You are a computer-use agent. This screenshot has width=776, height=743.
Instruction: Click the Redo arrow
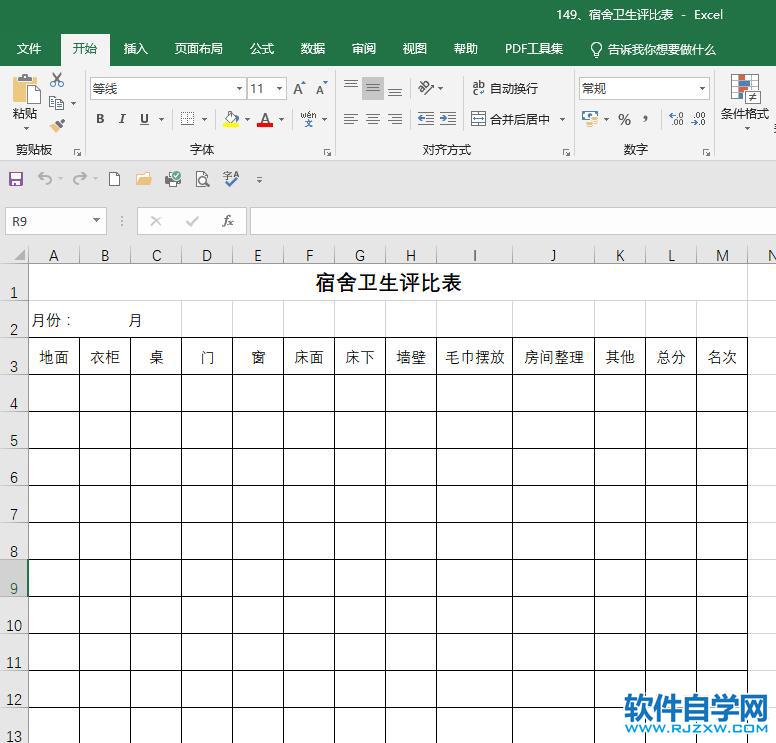[80, 178]
